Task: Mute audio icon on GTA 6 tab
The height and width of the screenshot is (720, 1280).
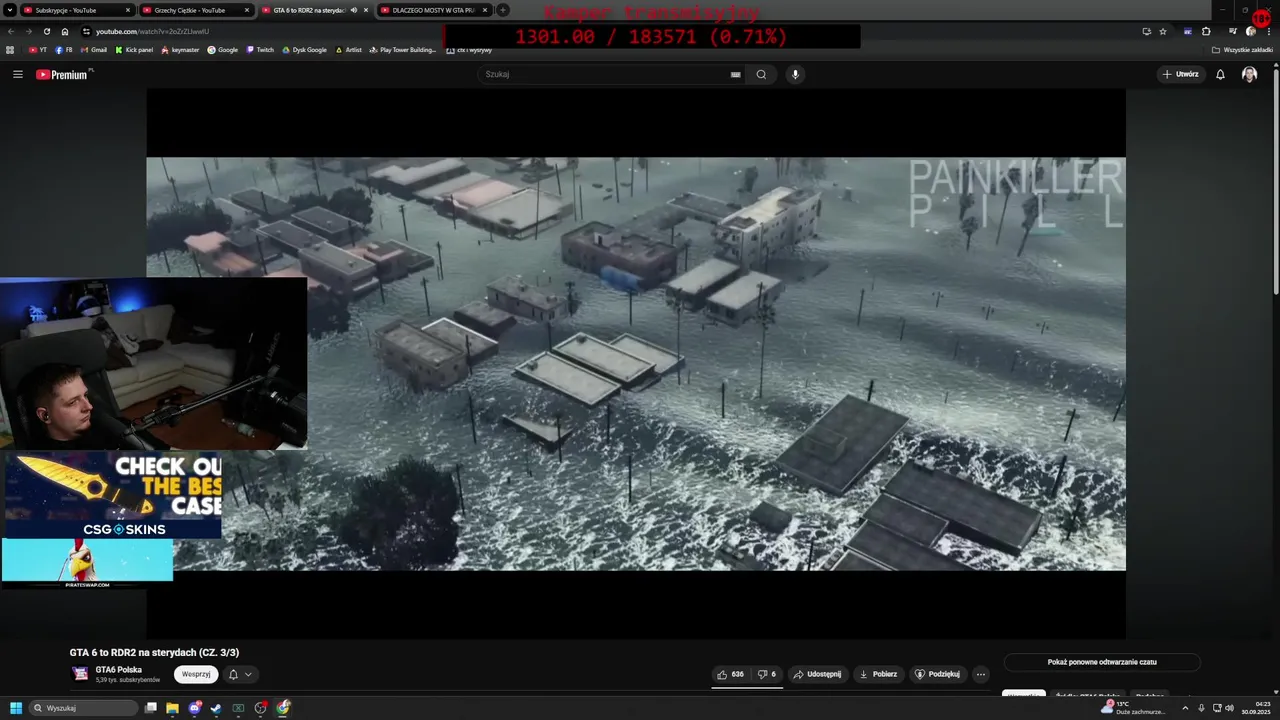Action: pyautogui.click(x=353, y=10)
